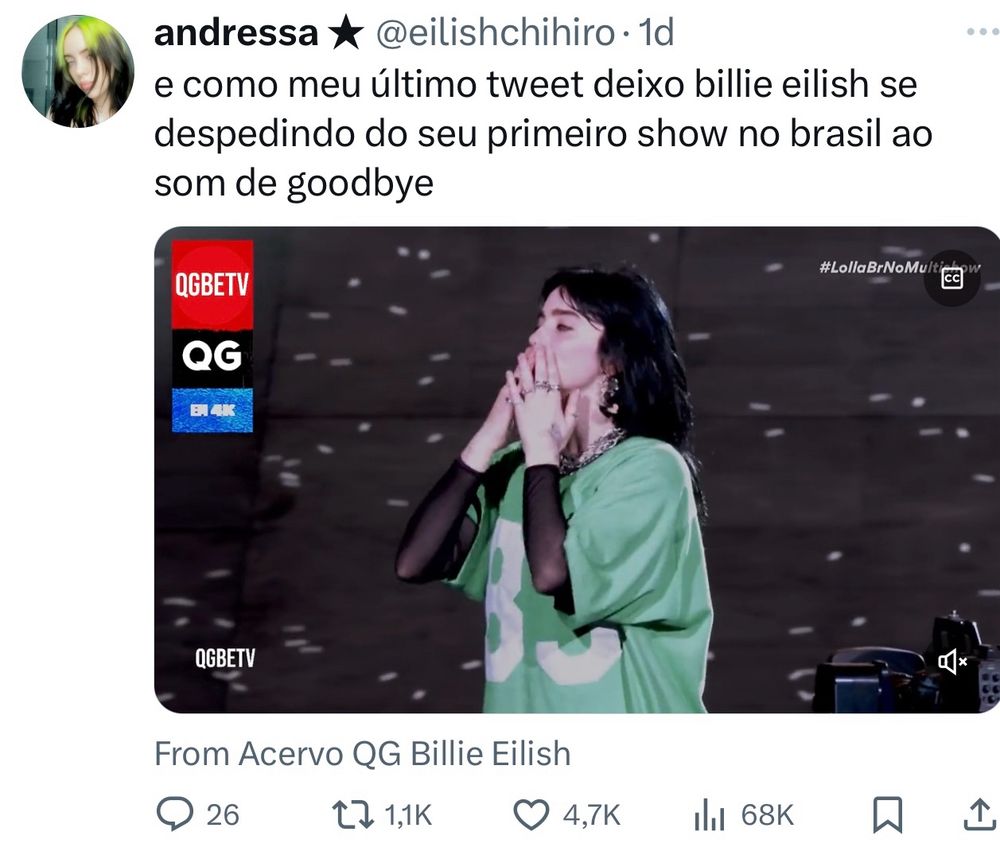Viewport: 1000px width, 858px height.
Task: Play the embedded concert video
Action: tap(577, 470)
